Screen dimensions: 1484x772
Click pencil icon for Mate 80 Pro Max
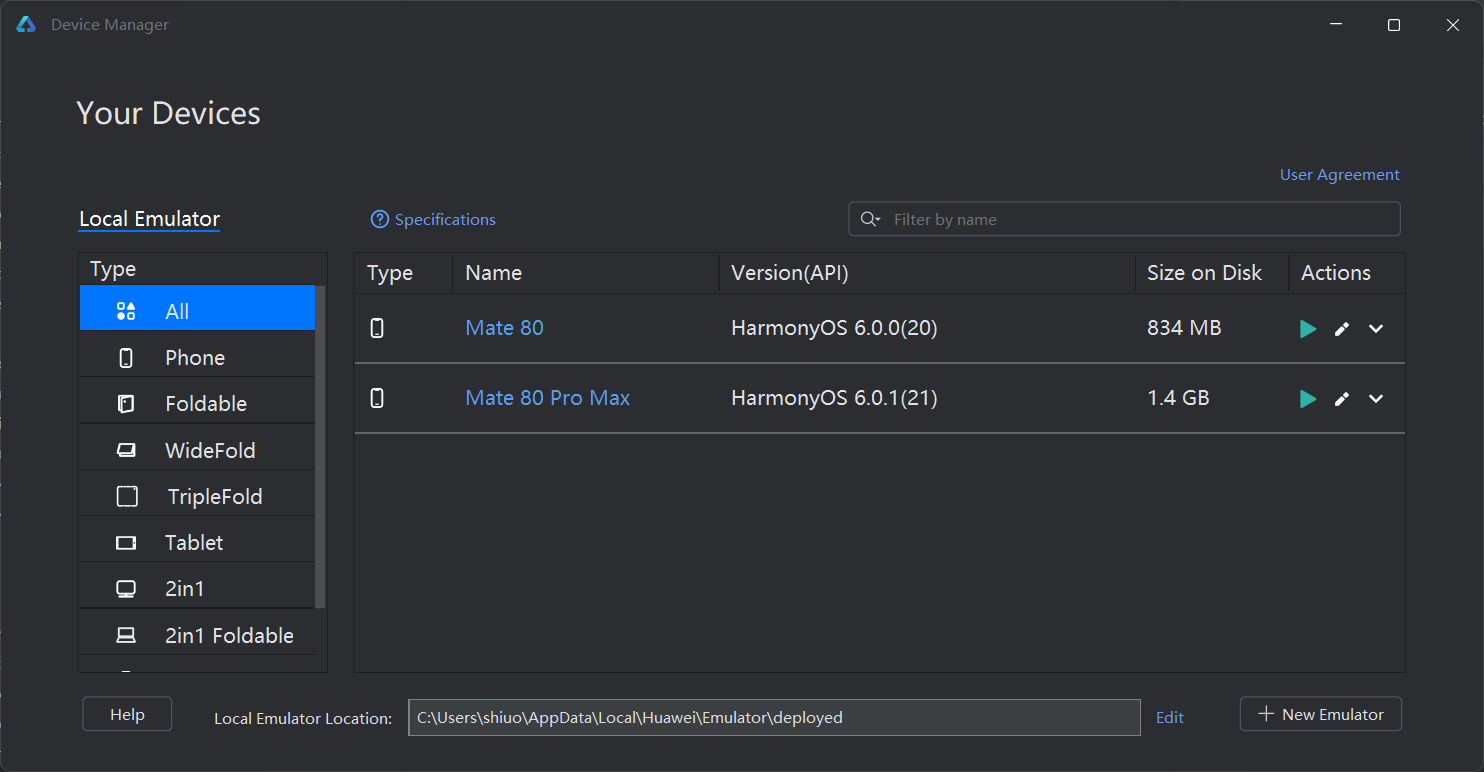point(1342,399)
